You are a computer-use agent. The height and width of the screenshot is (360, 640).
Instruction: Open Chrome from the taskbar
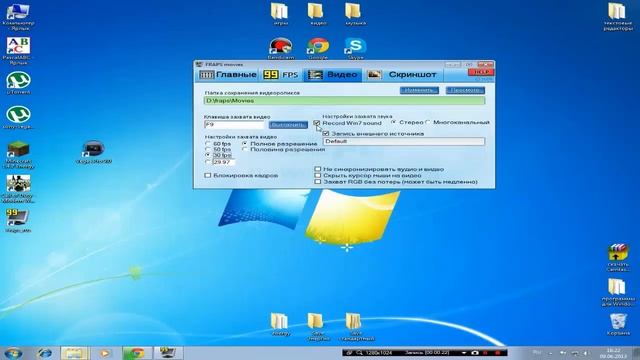[136, 353]
